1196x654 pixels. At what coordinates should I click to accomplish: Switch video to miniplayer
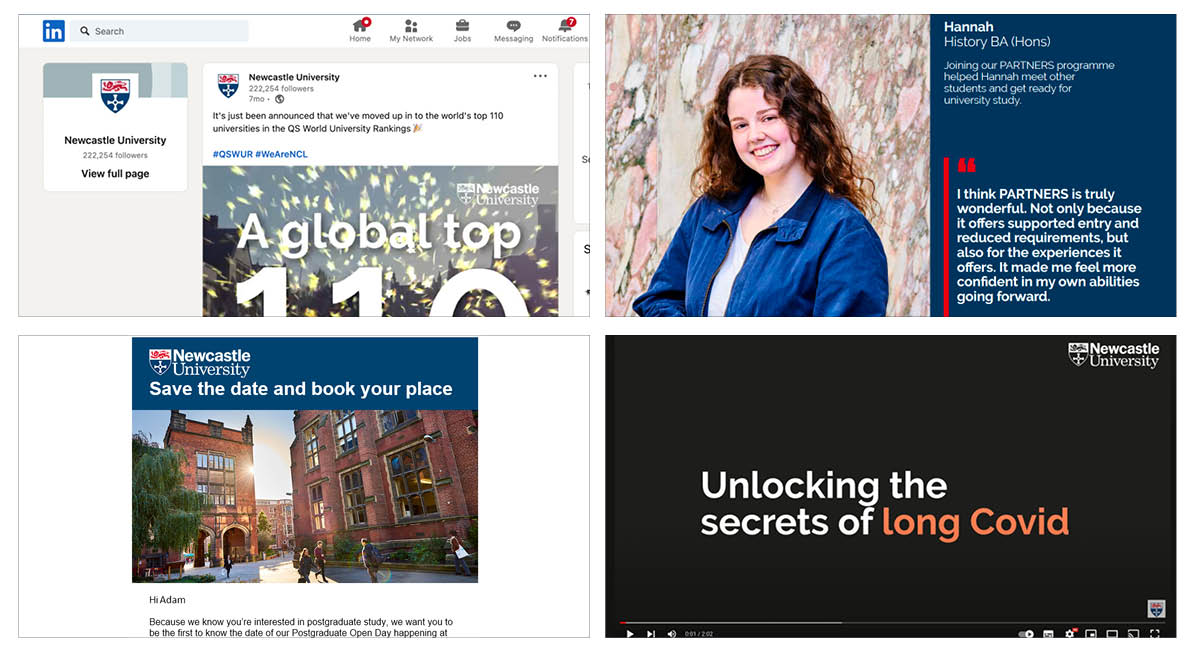pyautogui.click(x=1091, y=633)
